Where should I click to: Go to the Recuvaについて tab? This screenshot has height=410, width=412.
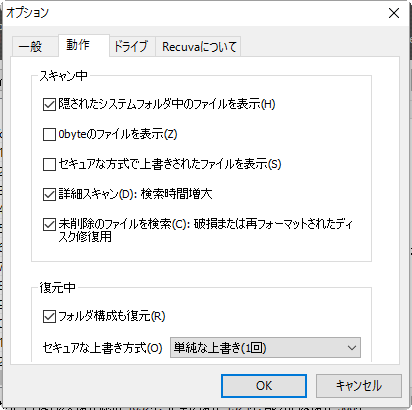(x=198, y=47)
